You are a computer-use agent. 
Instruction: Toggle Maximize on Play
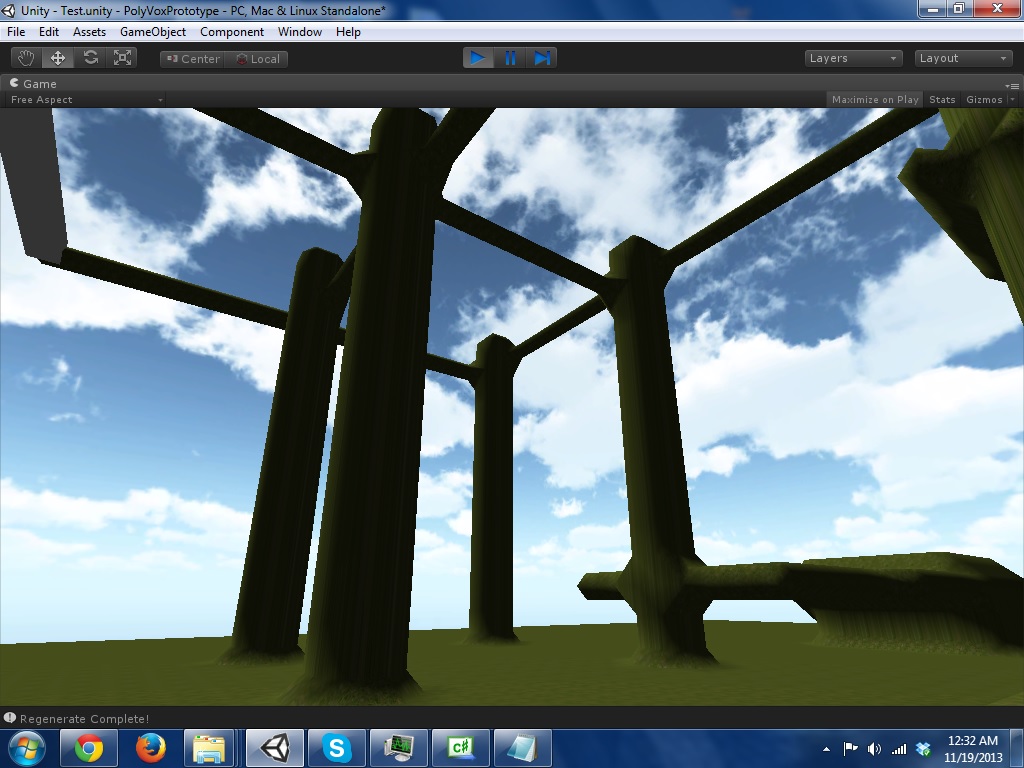[875, 99]
